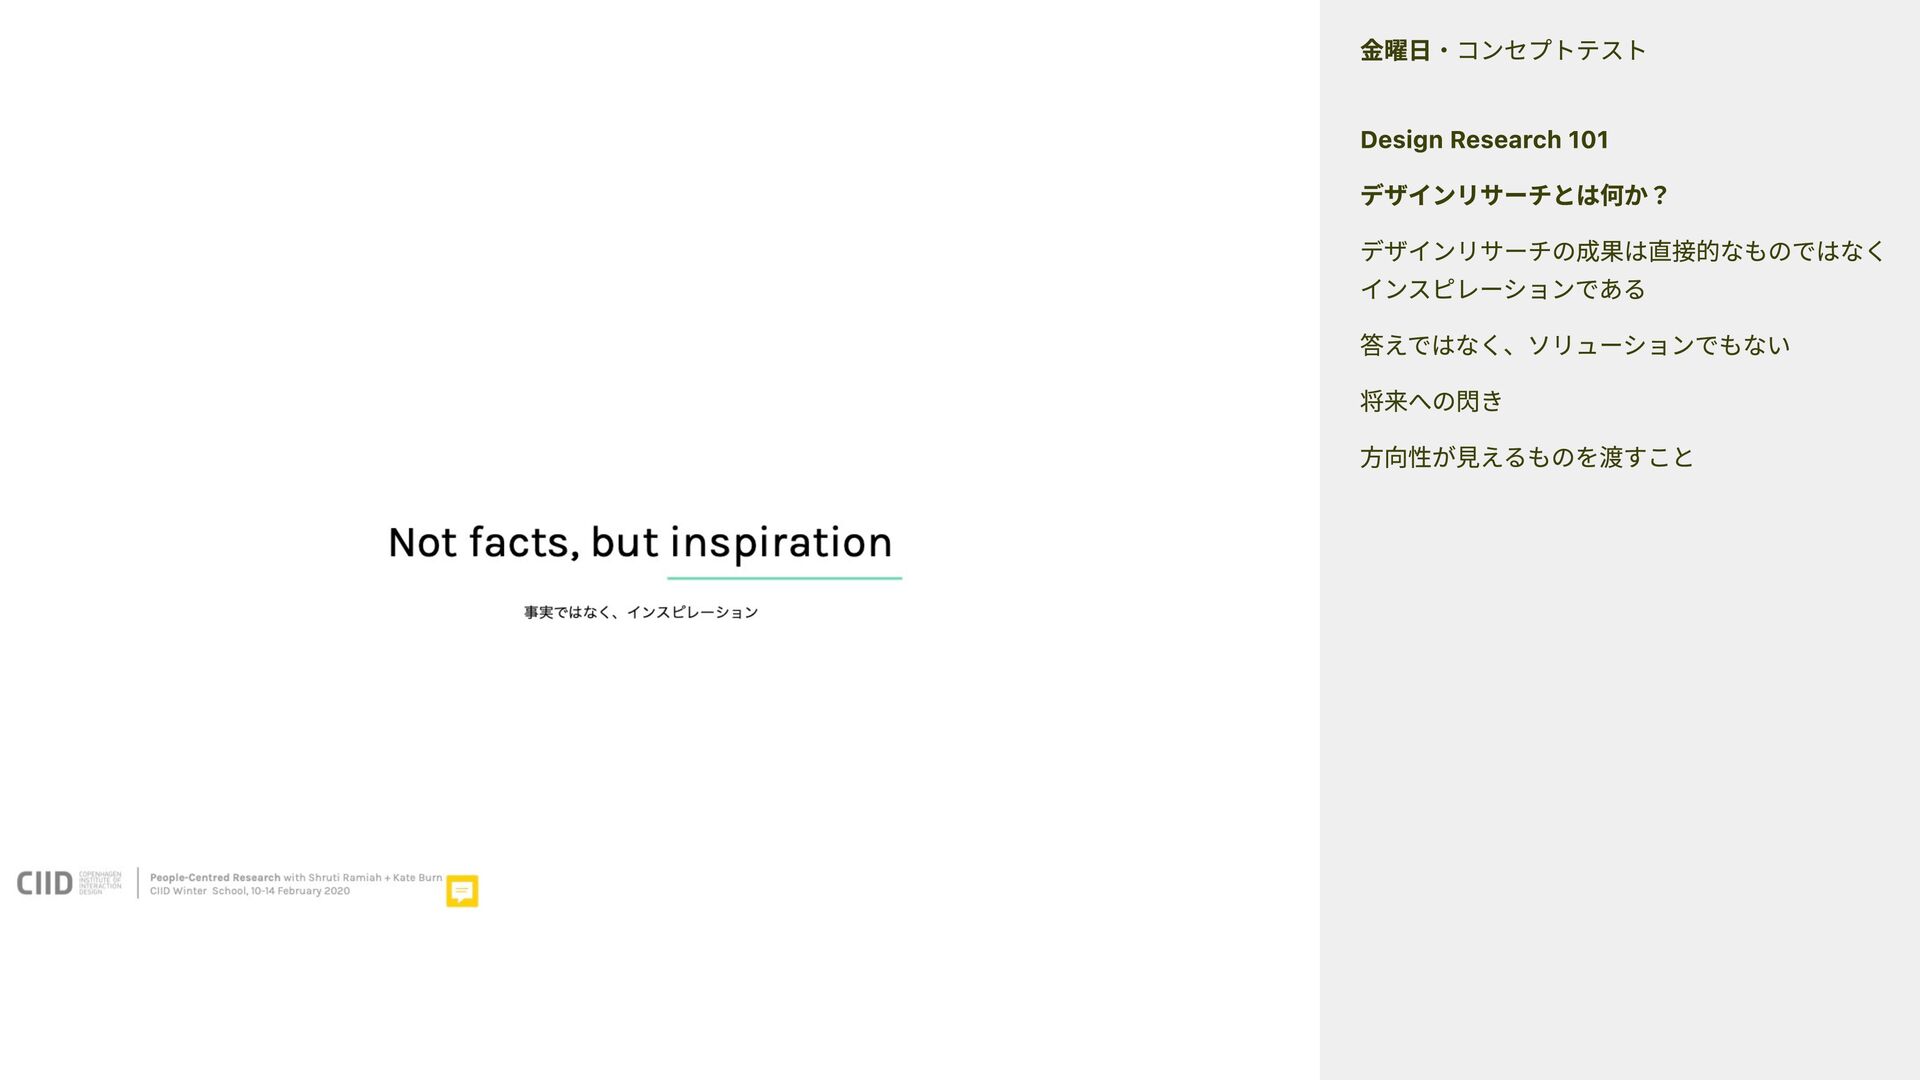Click the yellow comment note icon
This screenshot has width=1920, height=1080.
(x=461, y=891)
